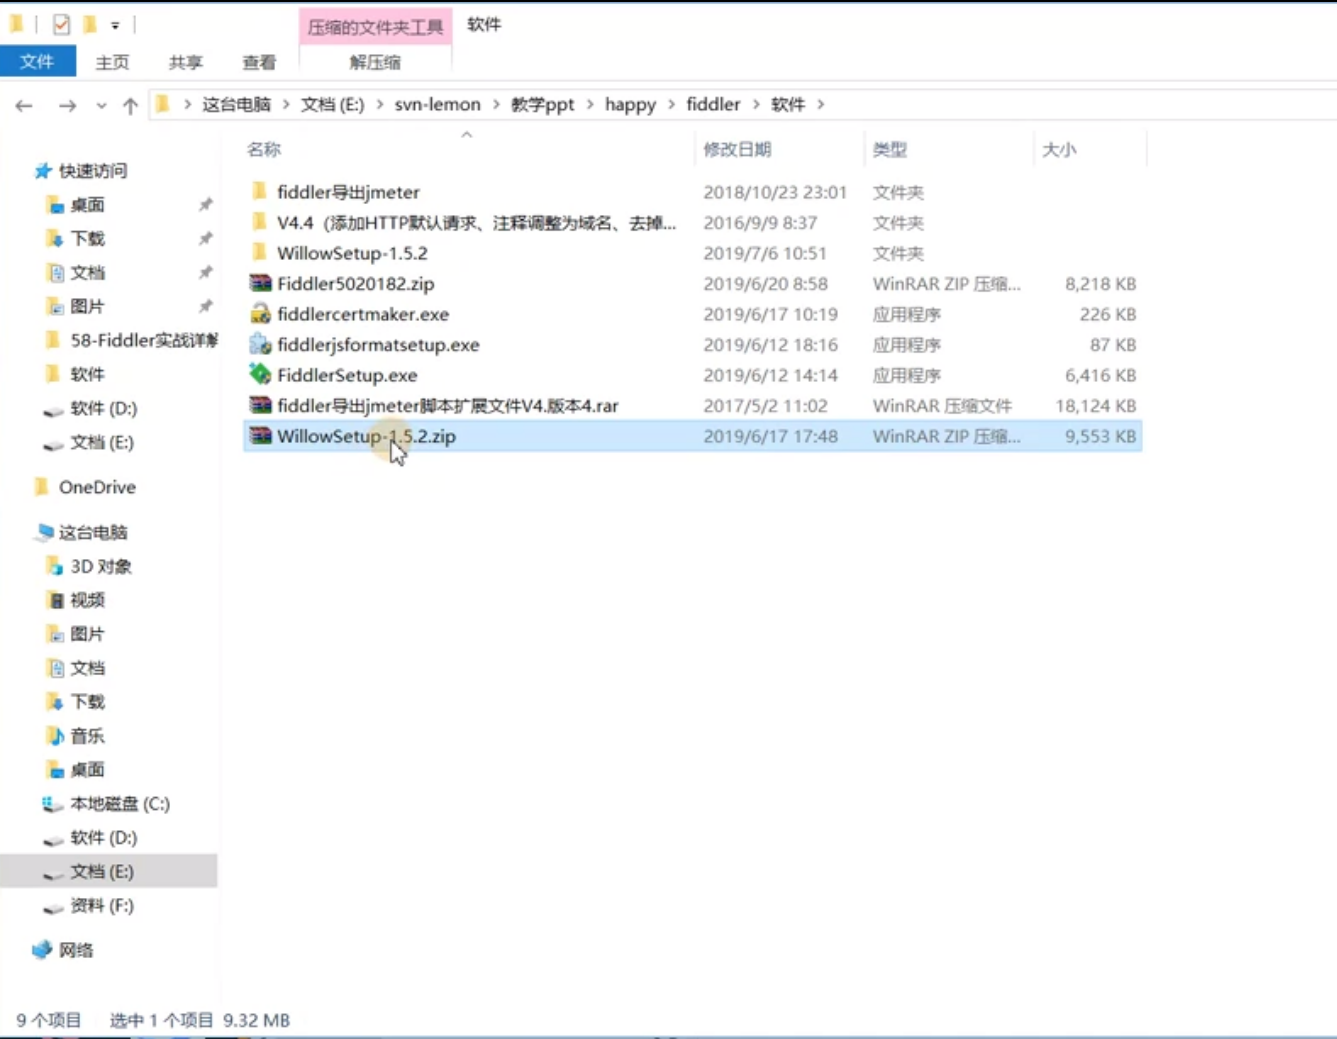The width and height of the screenshot is (1337, 1039).
Task: Open 图片 under 这台电脑 in sidebar
Action: [x=87, y=634]
